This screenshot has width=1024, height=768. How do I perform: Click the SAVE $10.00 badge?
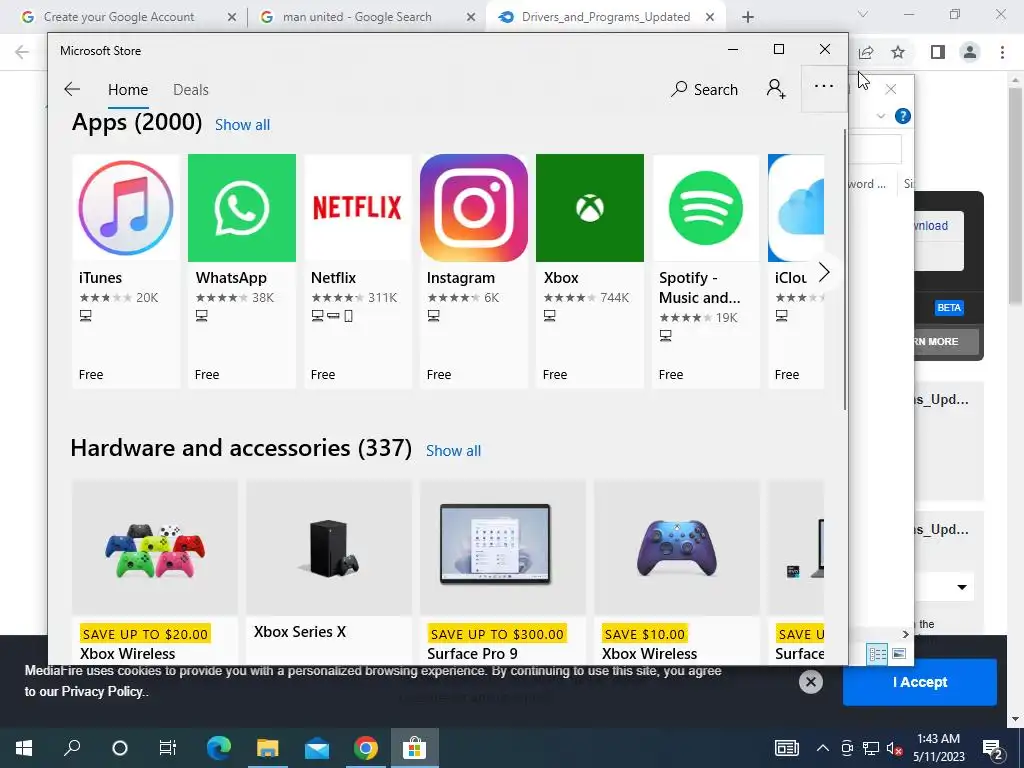tap(645, 634)
